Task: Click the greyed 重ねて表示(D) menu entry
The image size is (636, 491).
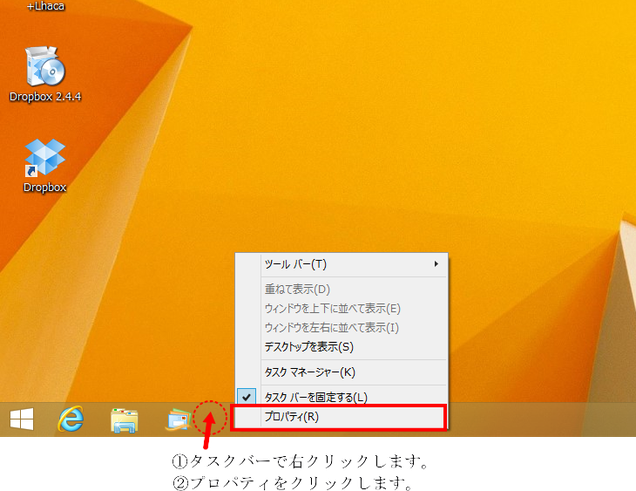Action: click(x=342, y=289)
